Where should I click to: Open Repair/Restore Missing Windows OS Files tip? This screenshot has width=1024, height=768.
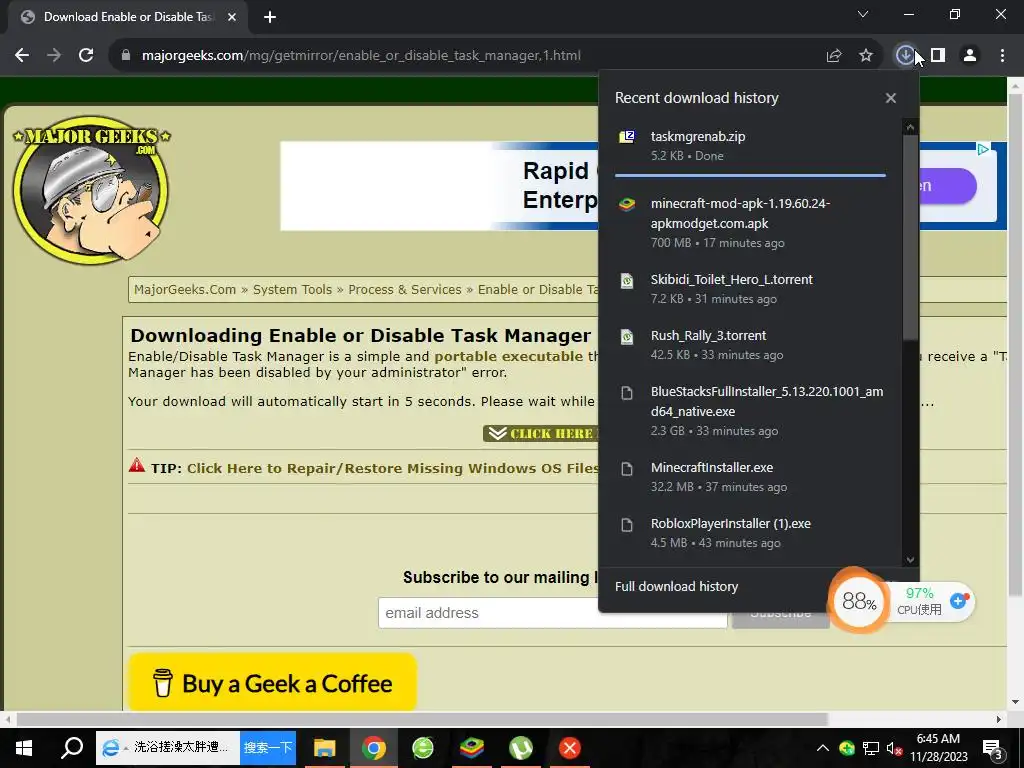pos(392,468)
